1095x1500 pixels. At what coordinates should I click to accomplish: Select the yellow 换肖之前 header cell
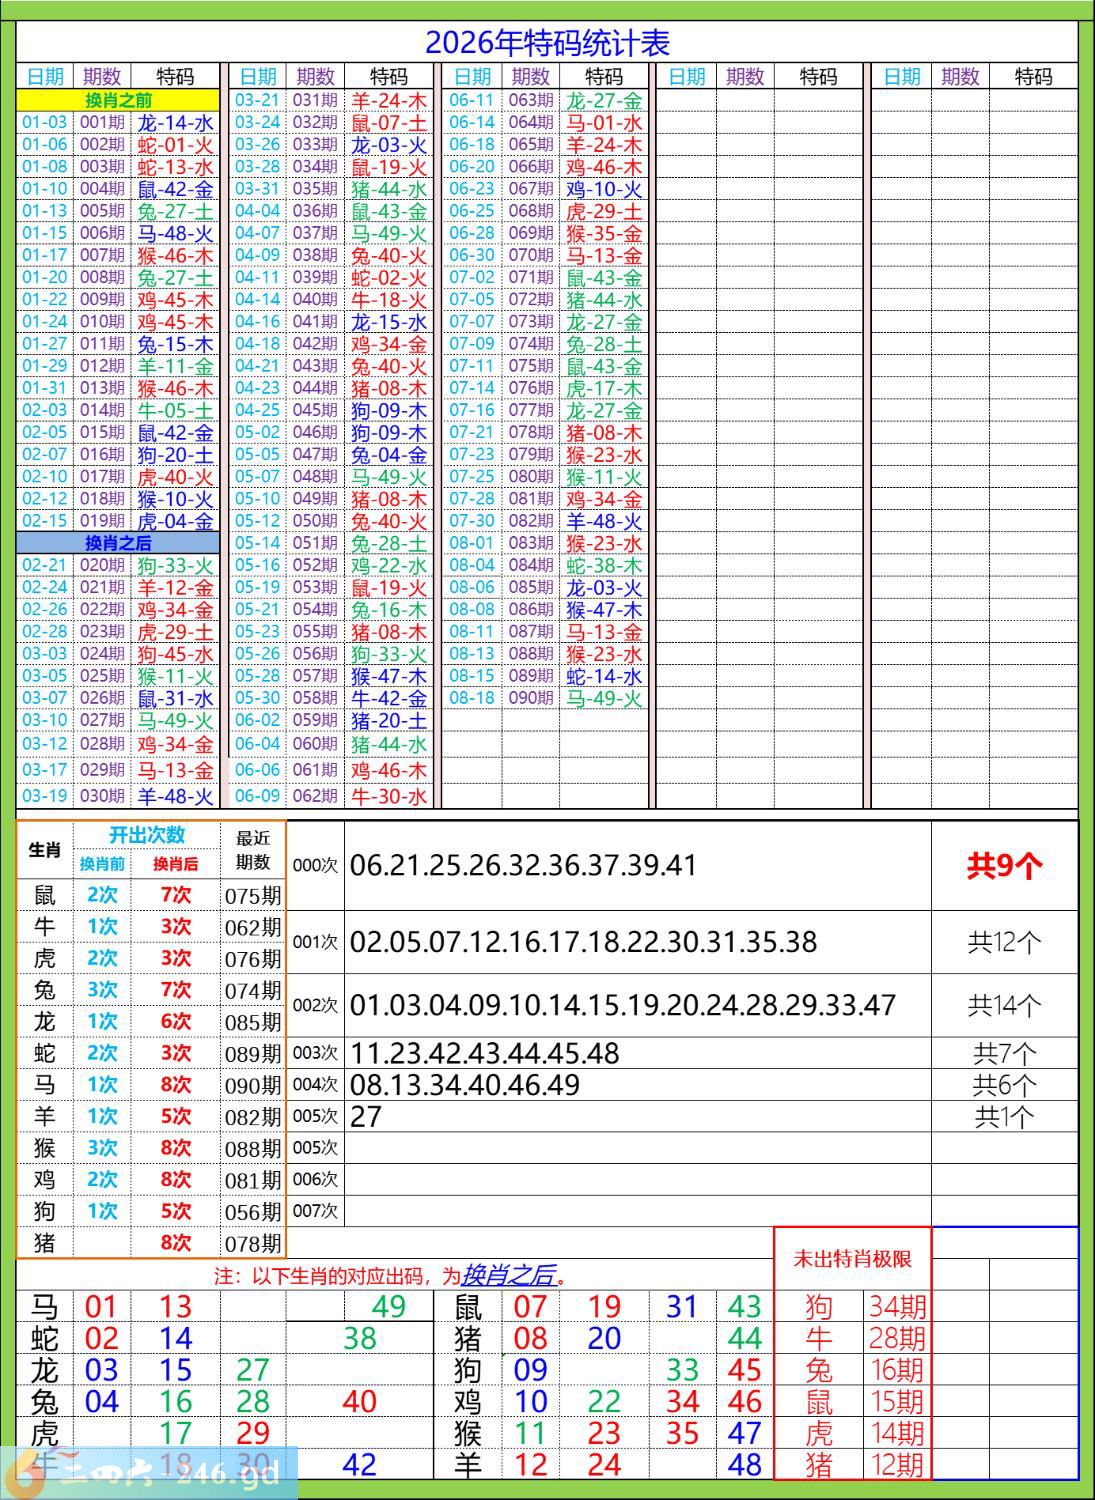tap(118, 100)
